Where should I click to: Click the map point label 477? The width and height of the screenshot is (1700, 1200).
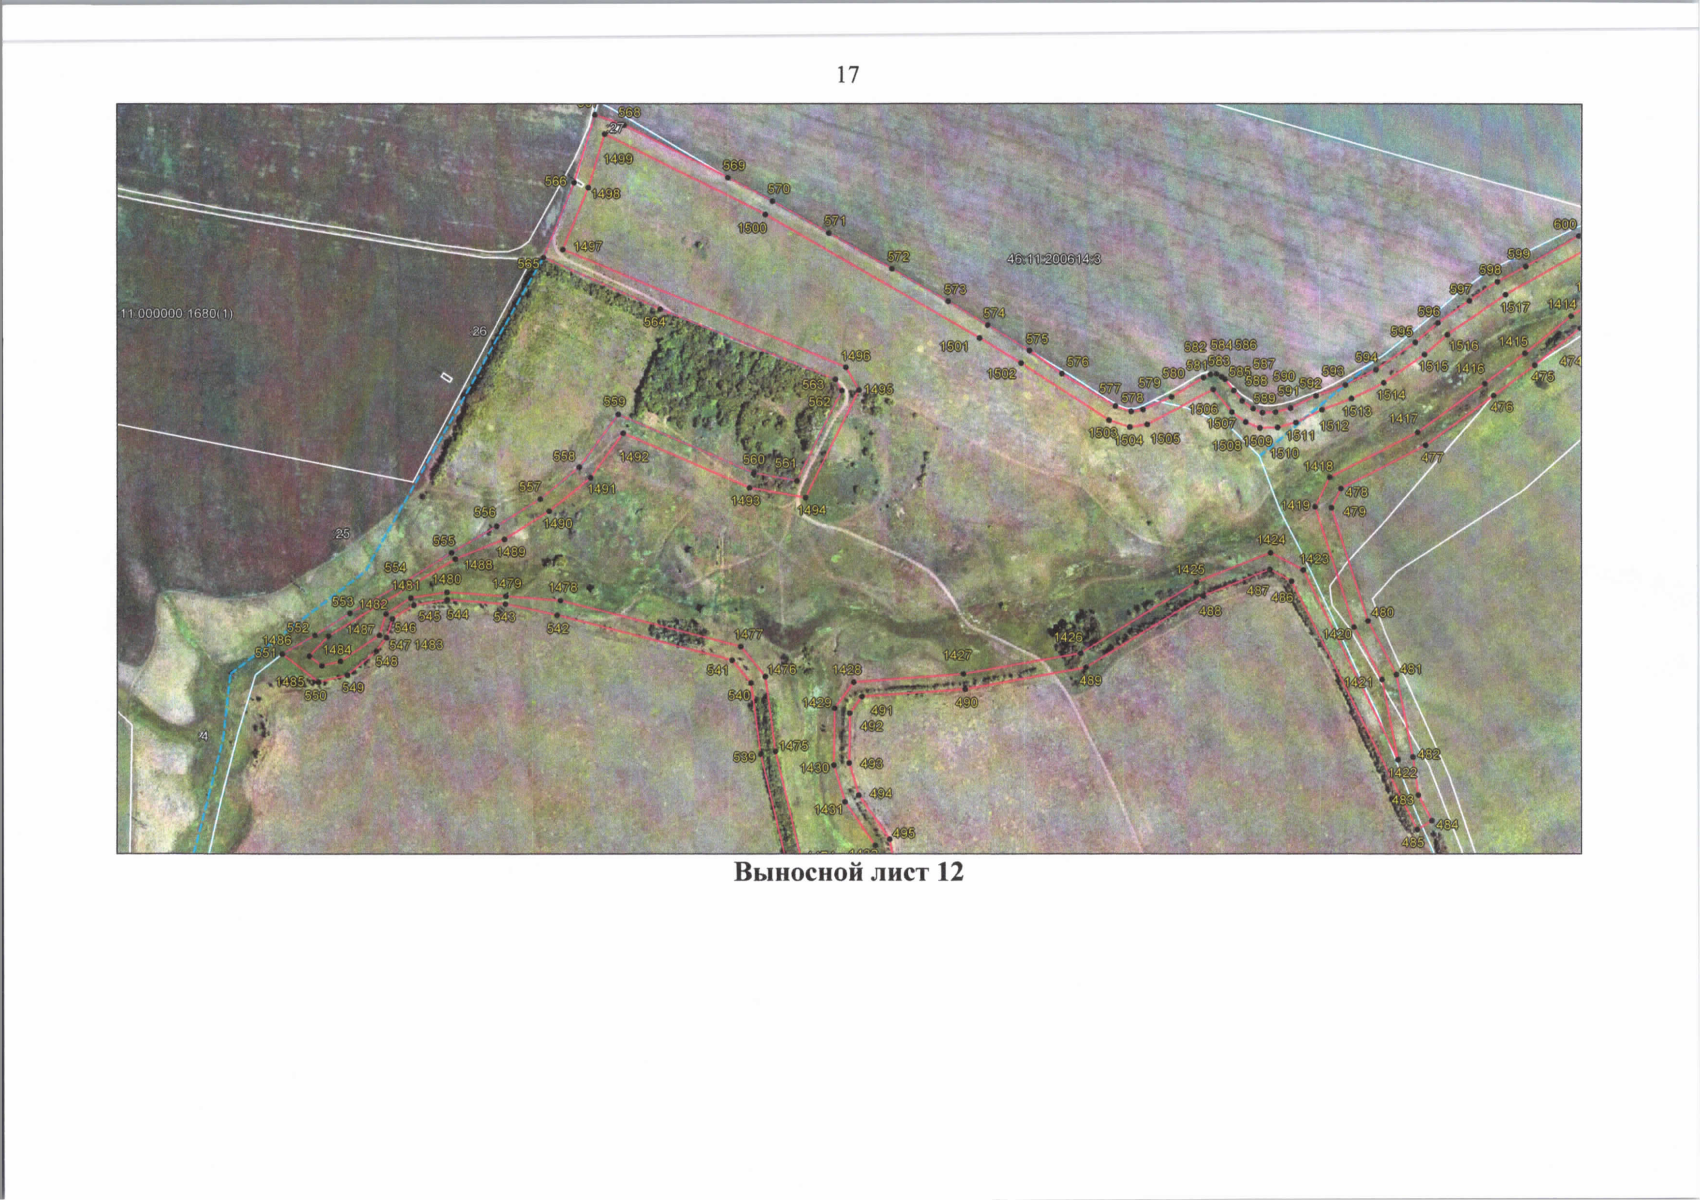pyautogui.click(x=1432, y=457)
